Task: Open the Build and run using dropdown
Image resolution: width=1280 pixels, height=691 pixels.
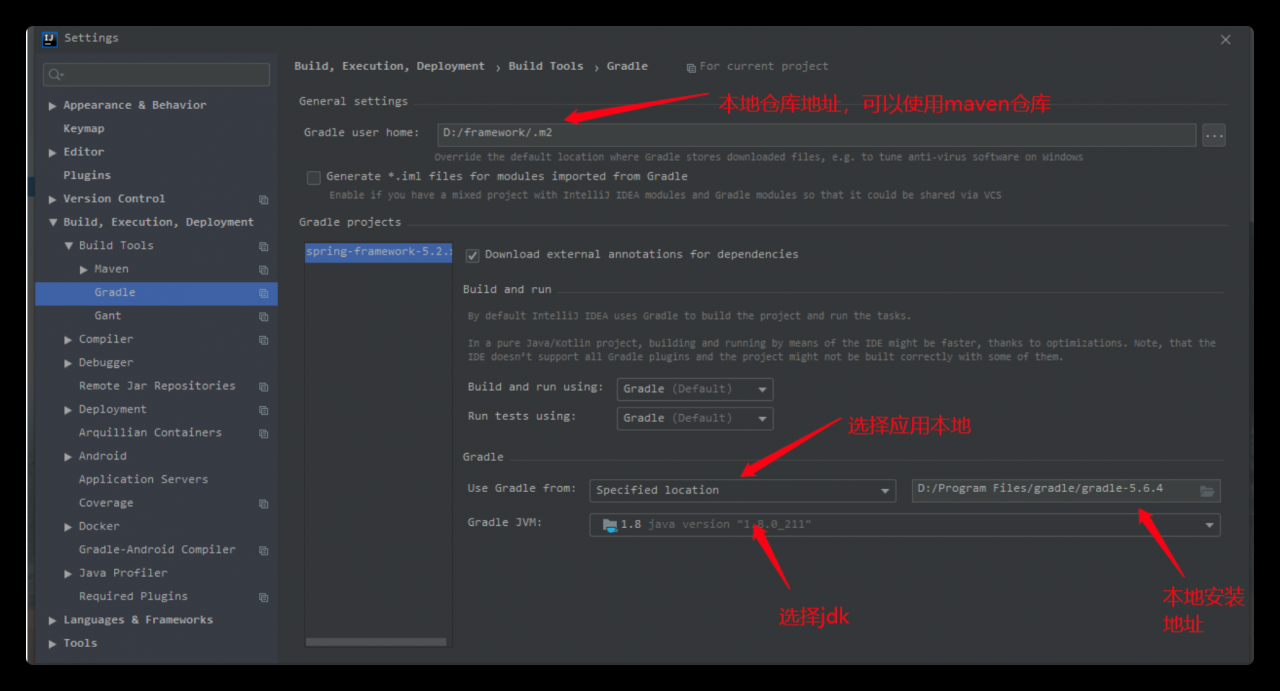Action: [x=695, y=389]
